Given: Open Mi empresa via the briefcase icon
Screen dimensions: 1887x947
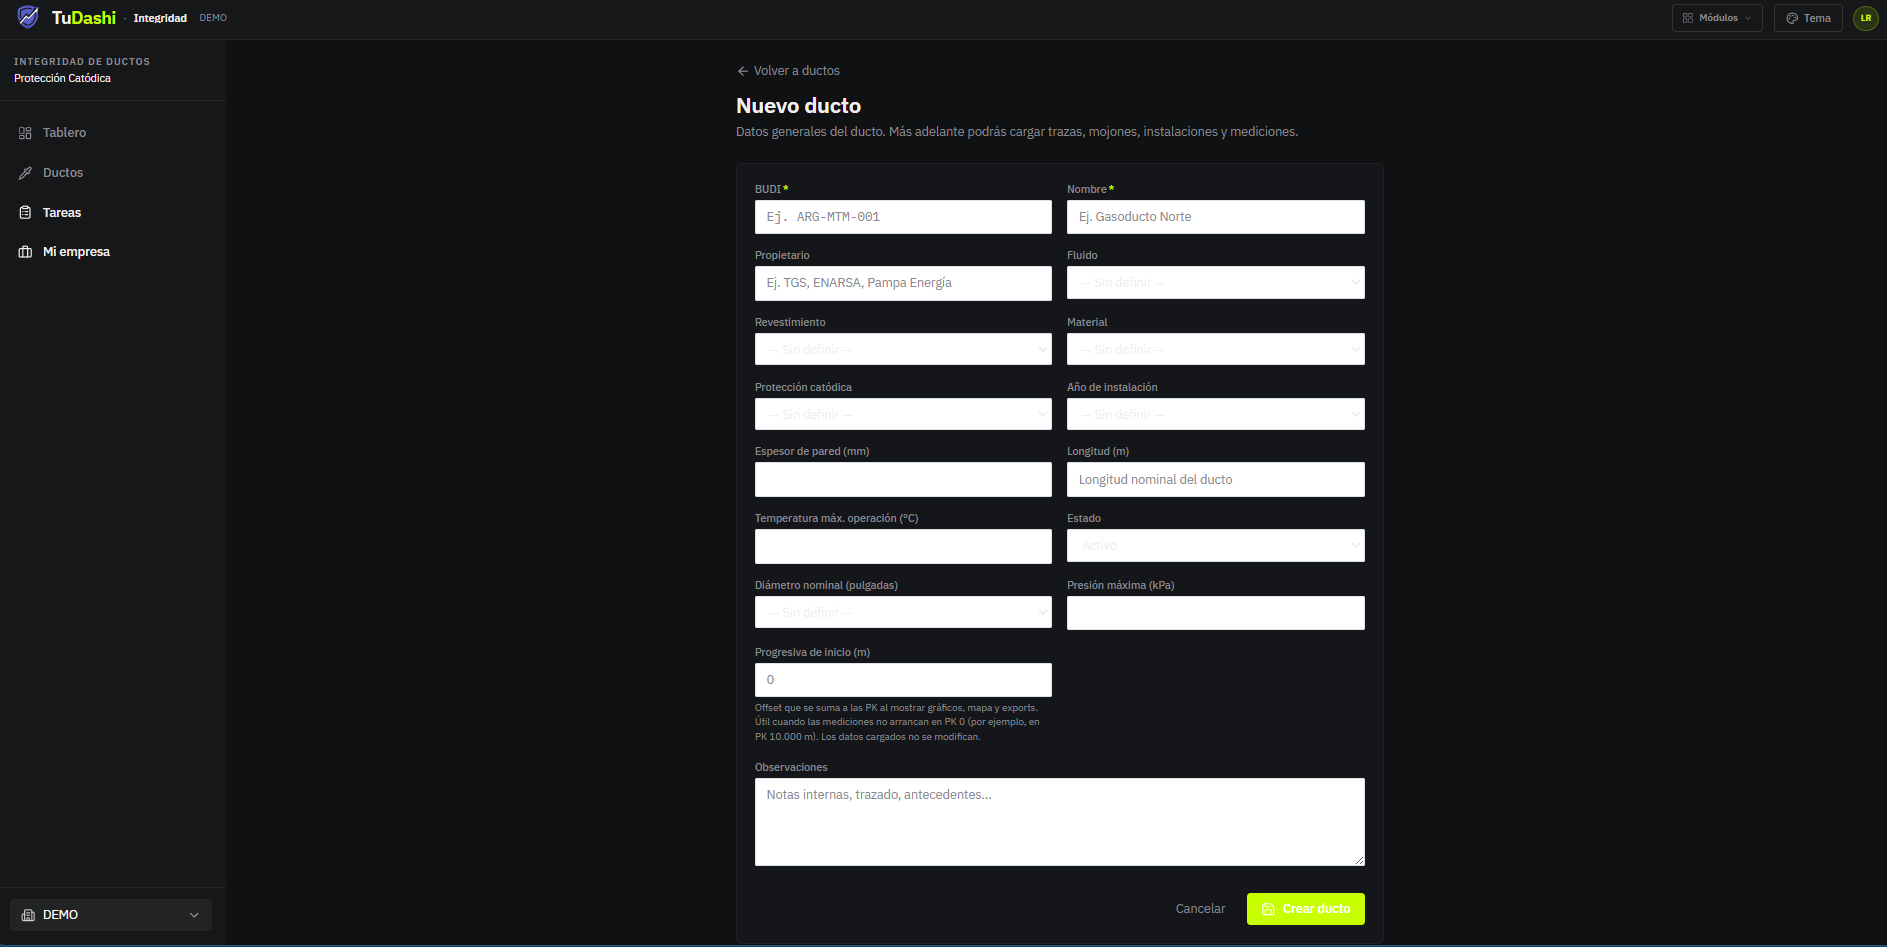Looking at the screenshot, I should tap(25, 252).
